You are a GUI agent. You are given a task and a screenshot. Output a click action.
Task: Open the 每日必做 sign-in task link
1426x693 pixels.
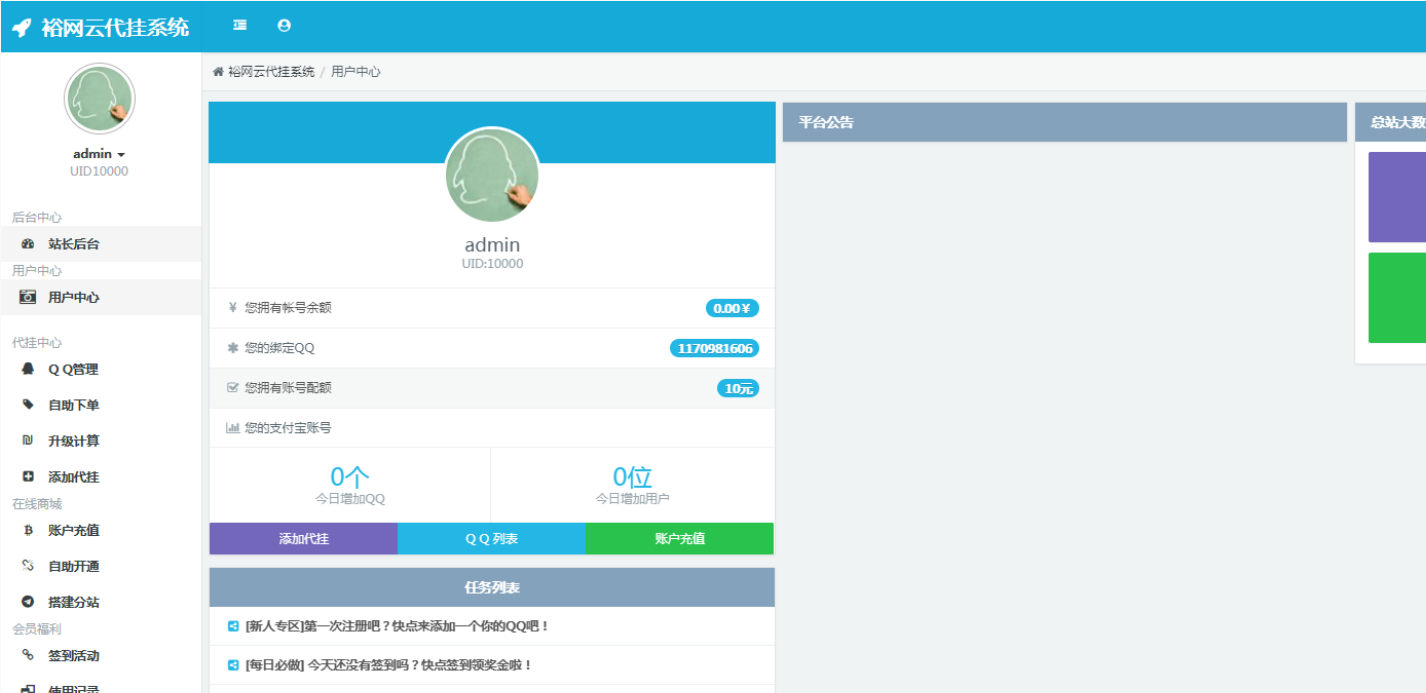pos(388,665)
